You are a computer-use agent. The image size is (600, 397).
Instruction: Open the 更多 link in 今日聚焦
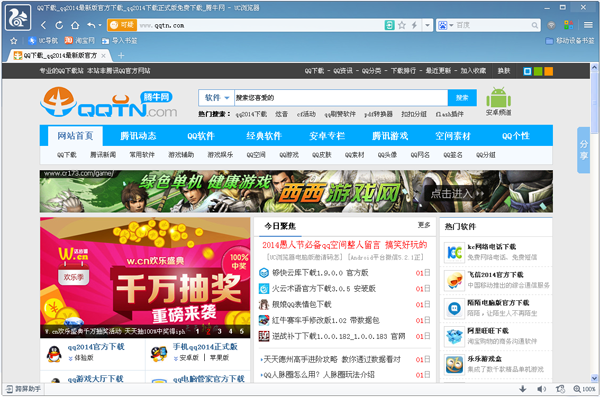tap(424, 225)
